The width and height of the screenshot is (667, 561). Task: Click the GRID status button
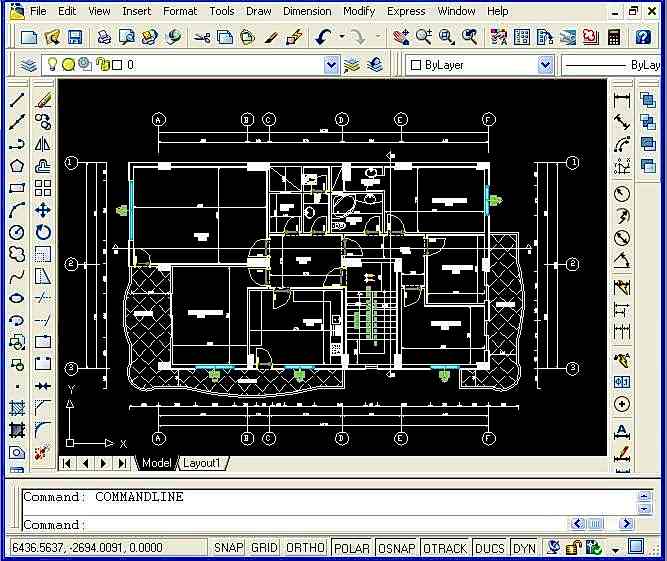[264, 548]
